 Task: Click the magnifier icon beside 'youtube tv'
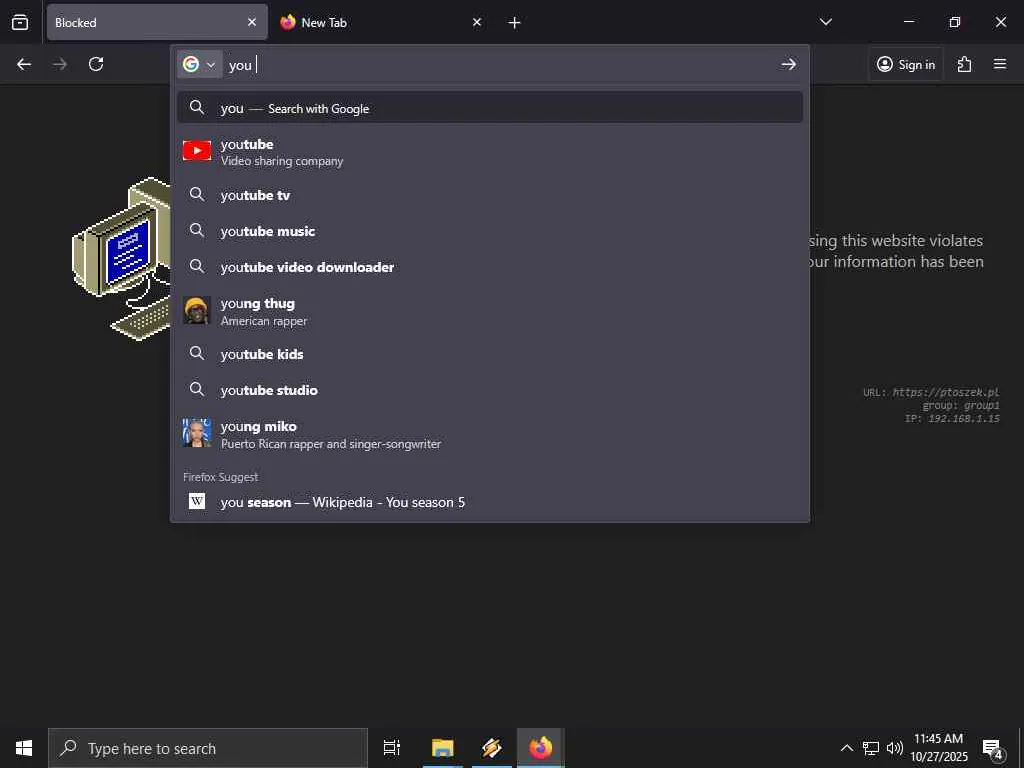click(197, 194)
